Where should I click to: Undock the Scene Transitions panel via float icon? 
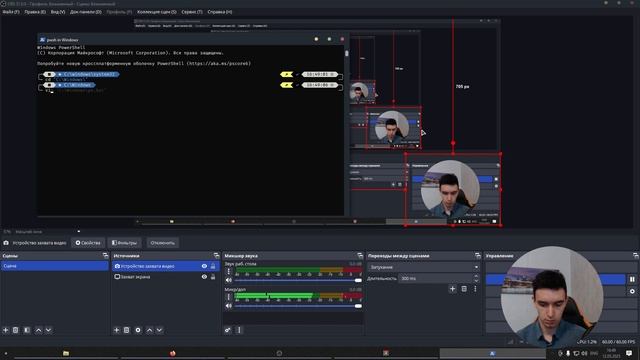point(478,256)
